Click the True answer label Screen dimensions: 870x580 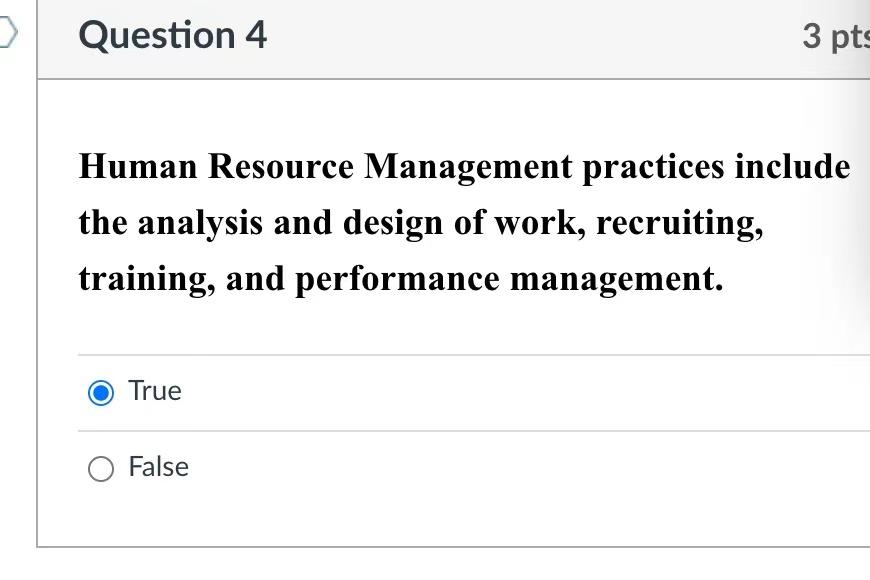(153, 391)
